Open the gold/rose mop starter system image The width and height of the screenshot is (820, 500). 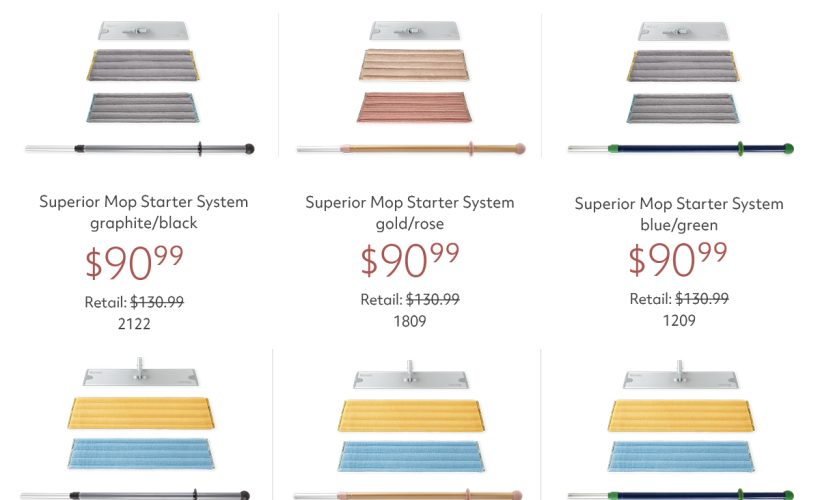[x=411, y=88]
